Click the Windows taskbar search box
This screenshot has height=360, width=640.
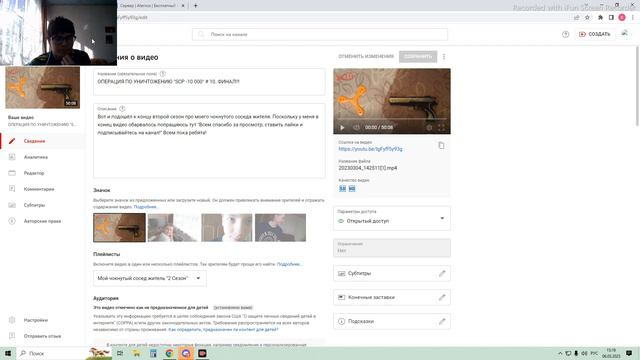(x=51, y=353)
